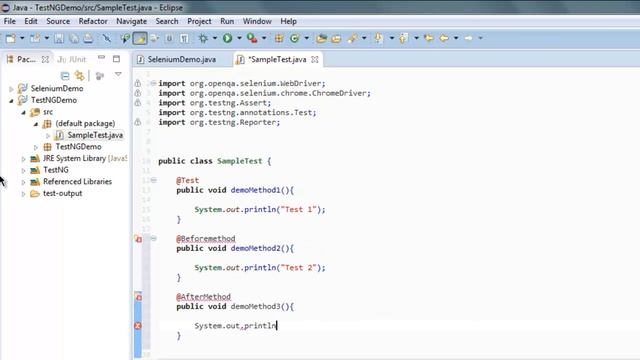Collapse All in Package Explorer
Image resolution: width=640 pixels, height=360 pixels.
(65, 76)
